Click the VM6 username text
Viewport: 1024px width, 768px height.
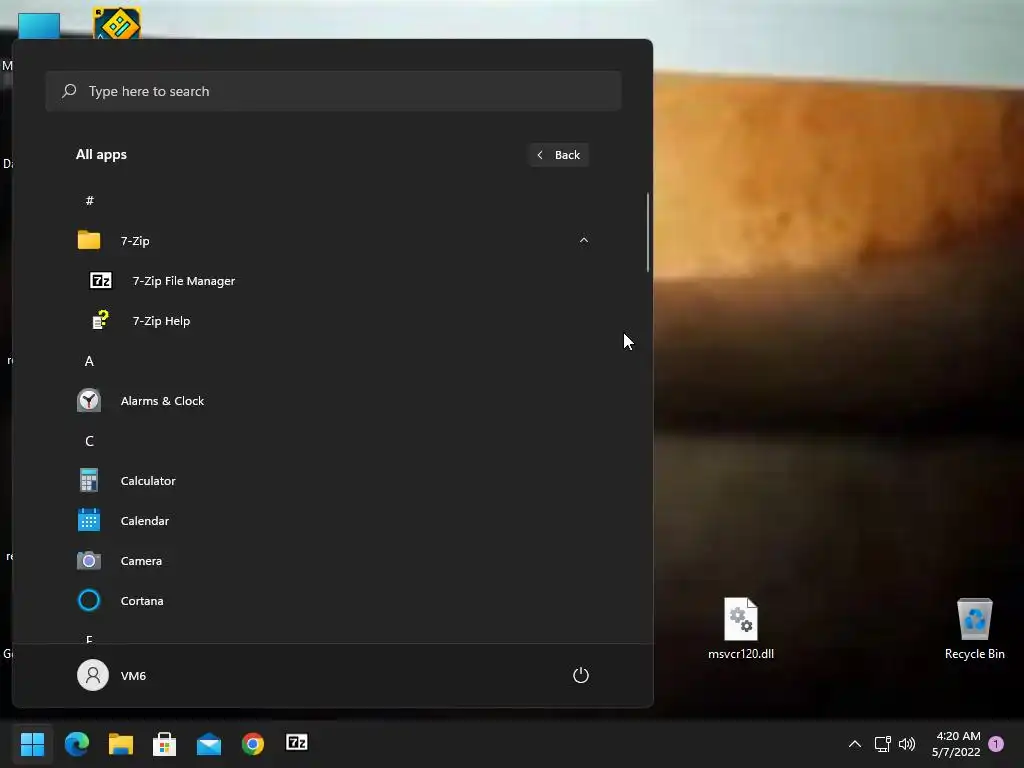133,676
